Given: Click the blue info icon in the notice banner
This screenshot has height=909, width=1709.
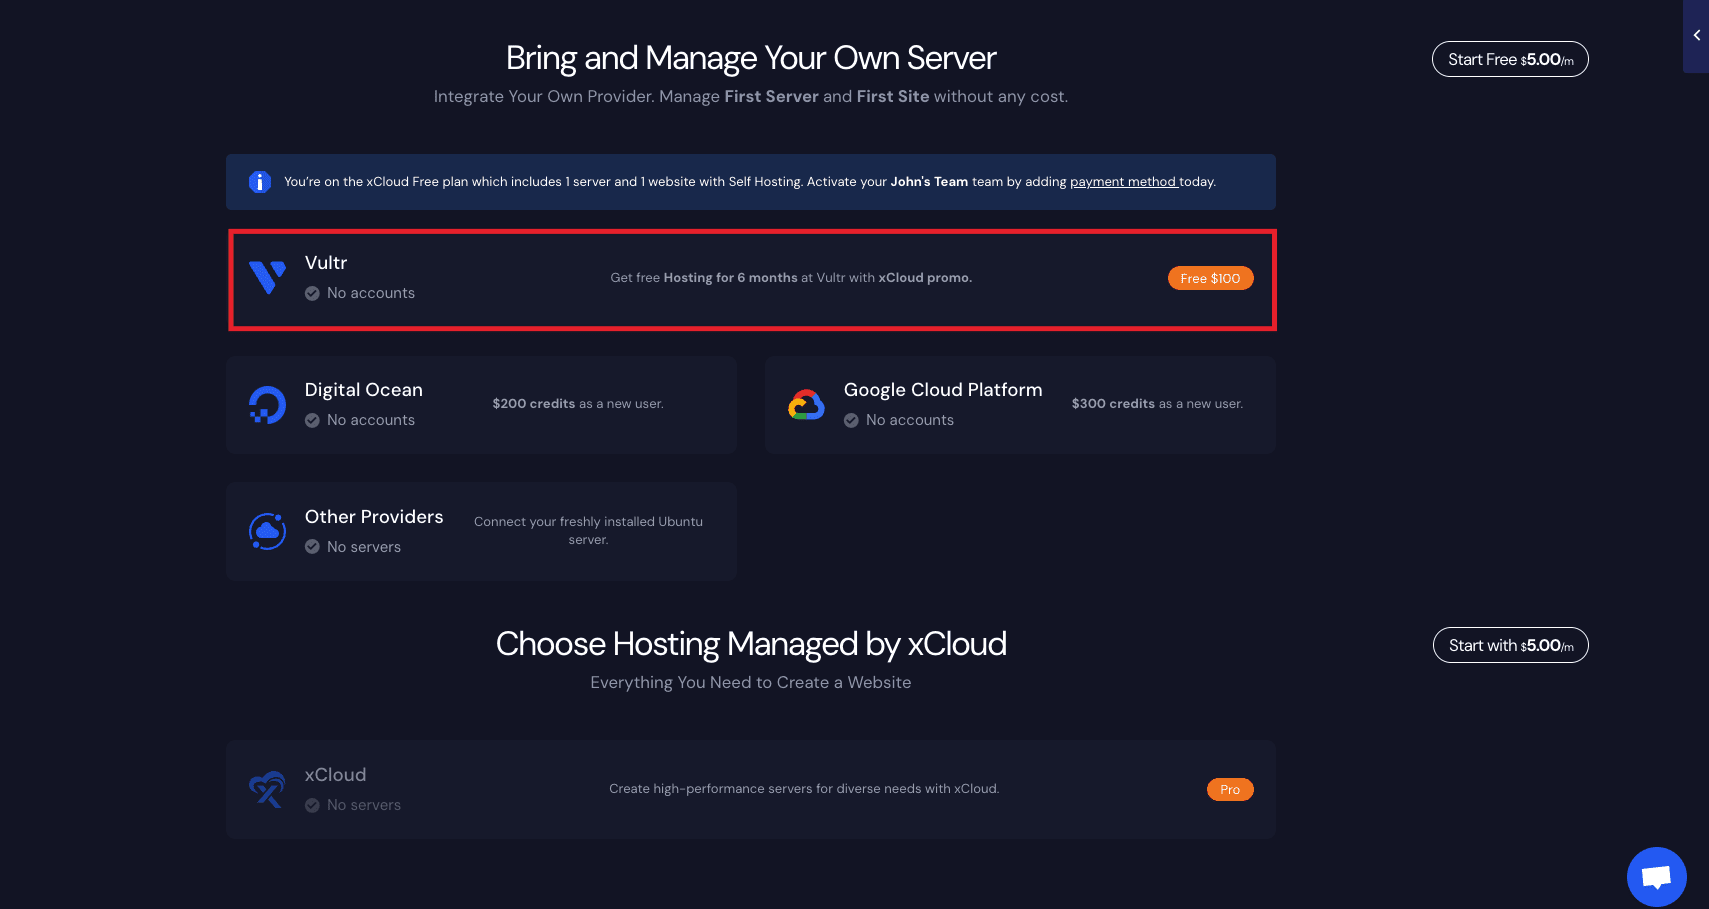Looking at the screenshot, I should 259,182.
